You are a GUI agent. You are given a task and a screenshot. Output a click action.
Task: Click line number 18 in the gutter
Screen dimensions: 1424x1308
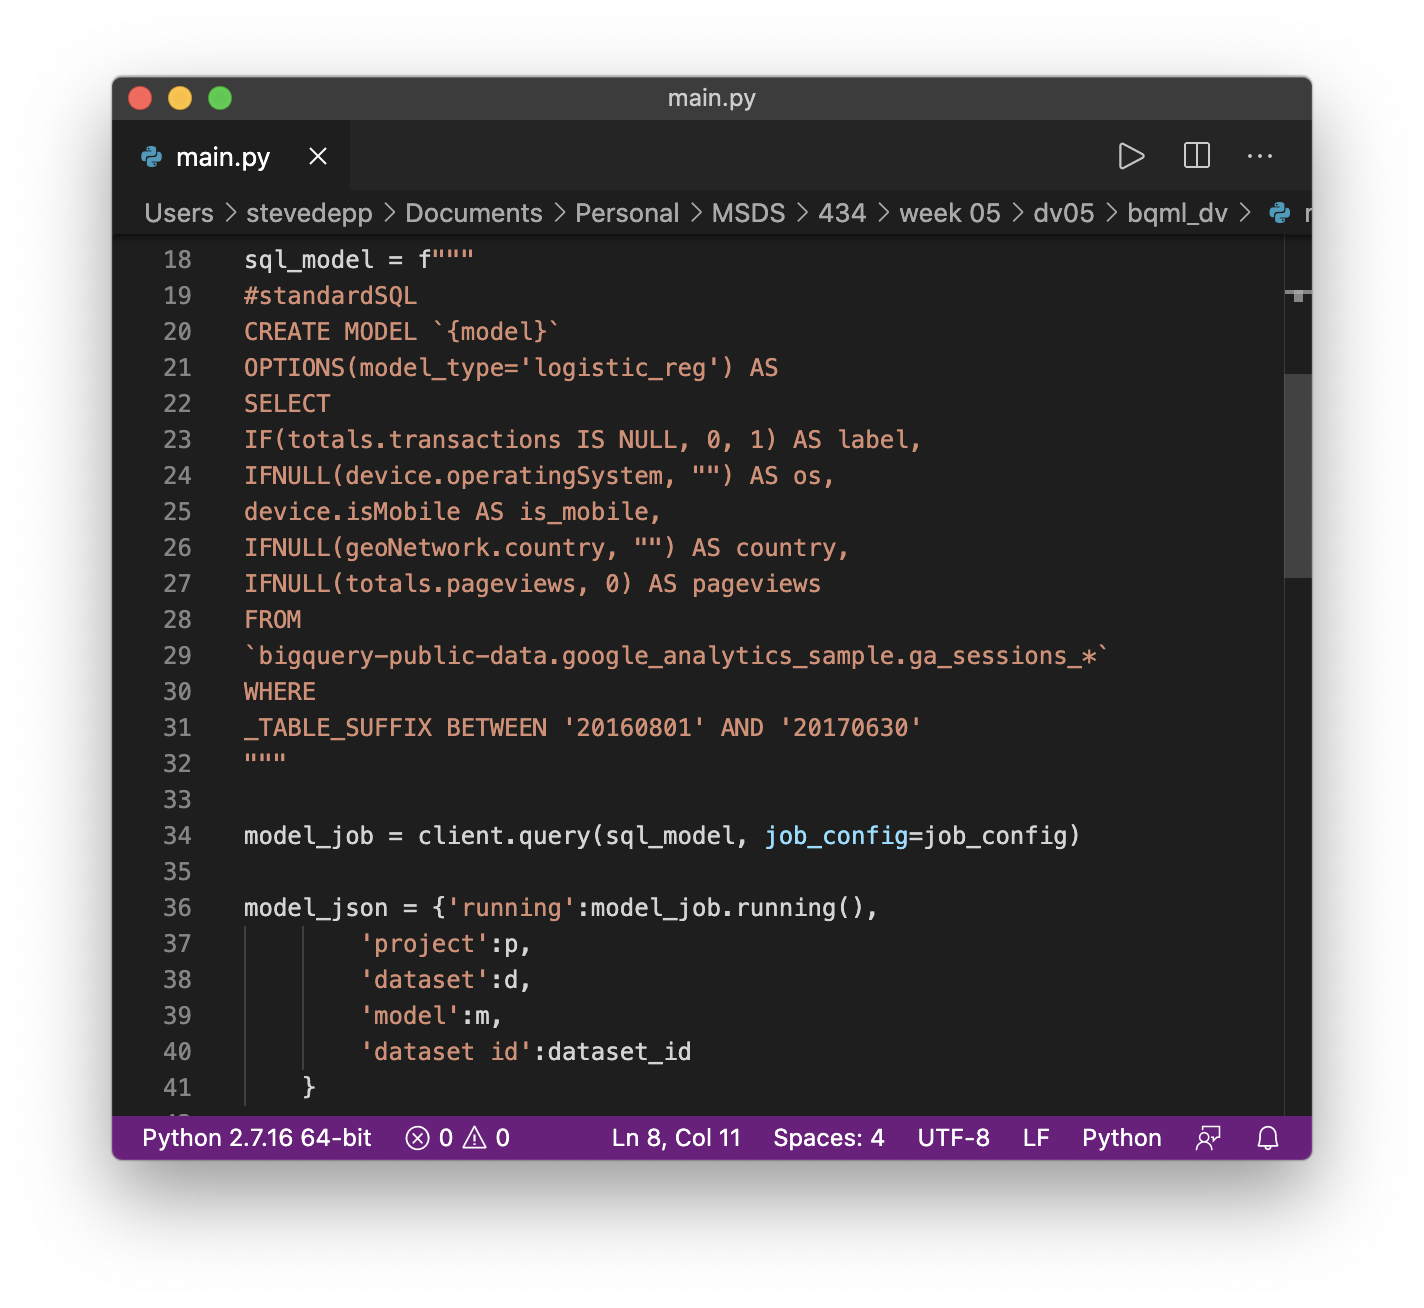177,260
